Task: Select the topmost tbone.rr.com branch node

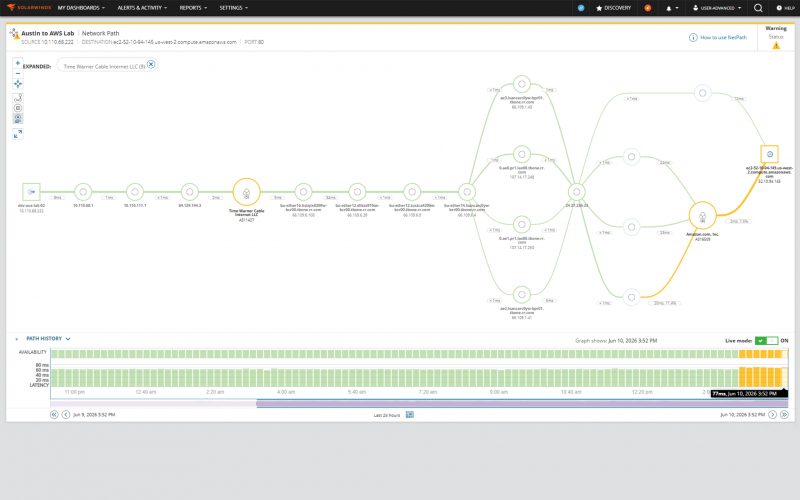Action: [x=521, y=84]
